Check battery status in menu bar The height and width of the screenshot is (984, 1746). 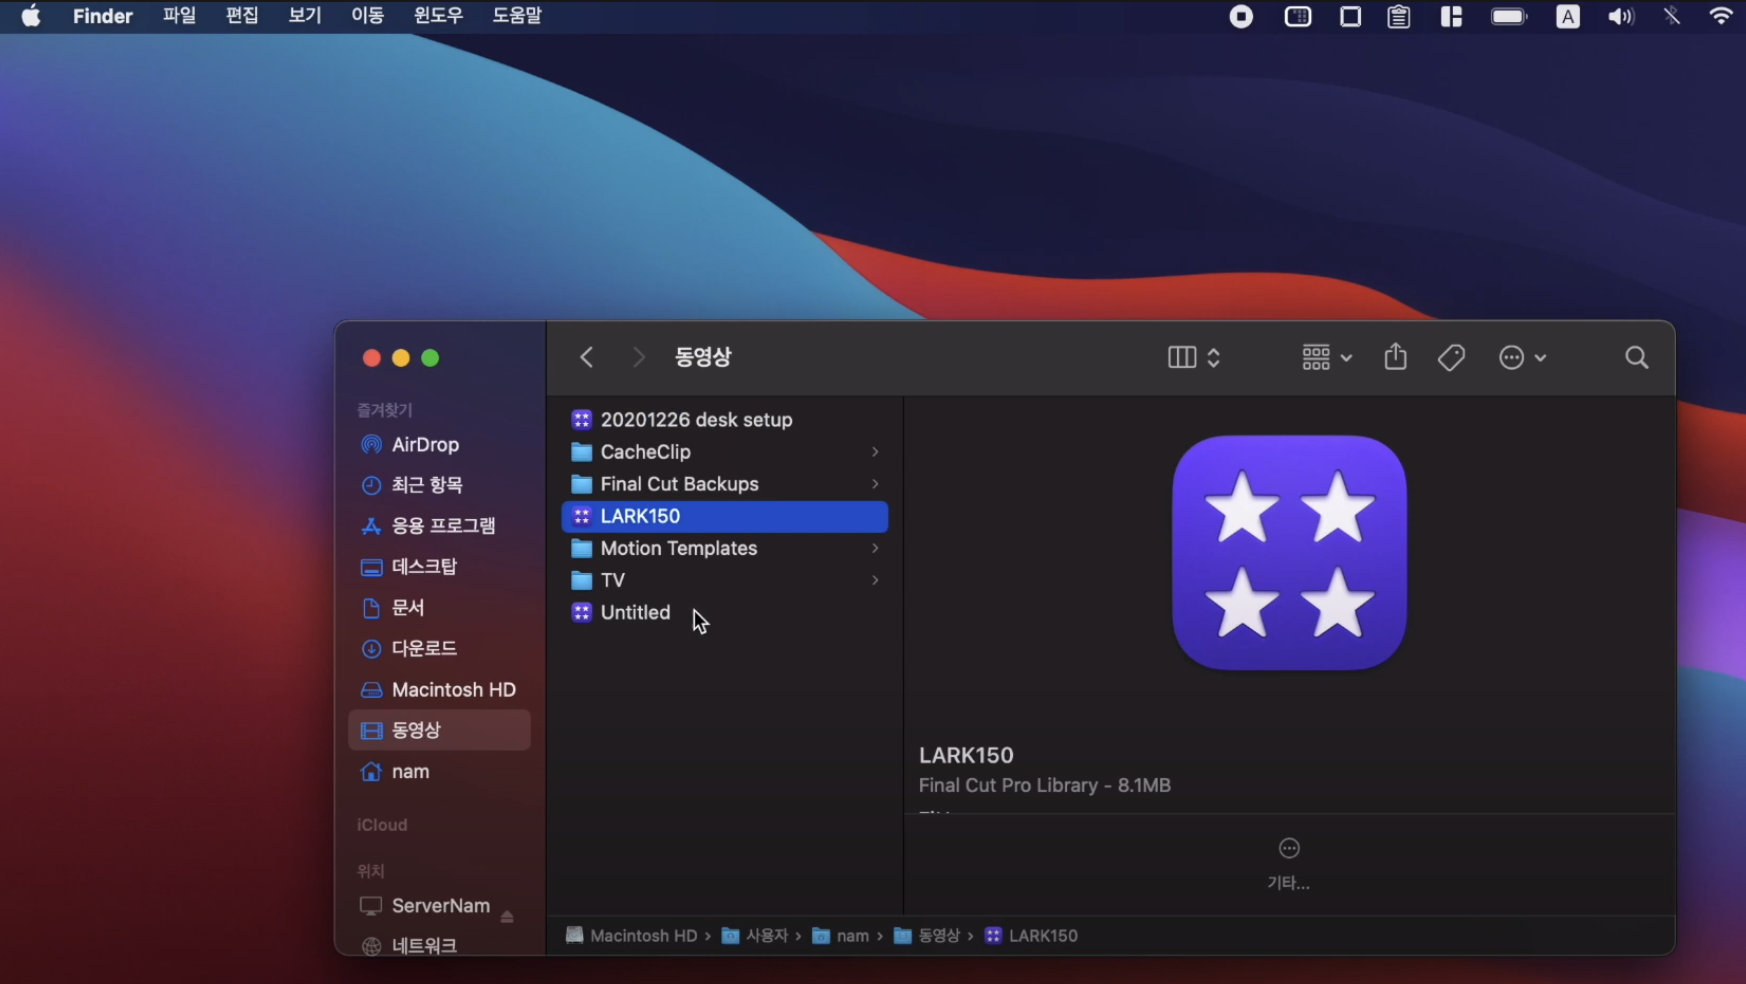click(1509, 16)
